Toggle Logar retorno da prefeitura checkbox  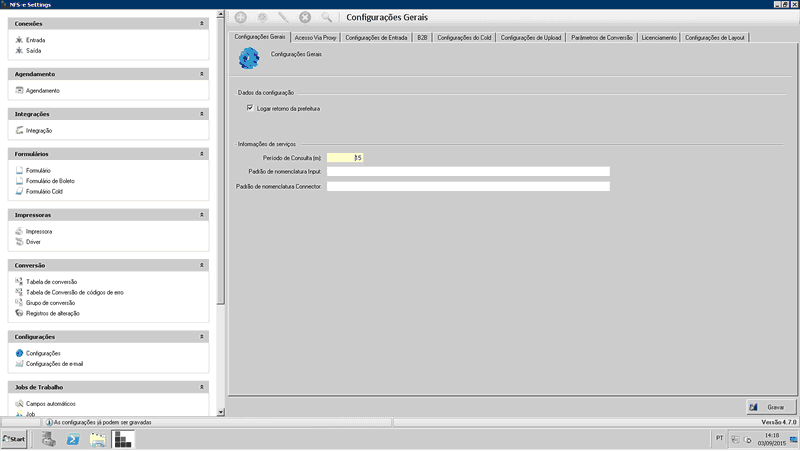[x=250, y=108]
